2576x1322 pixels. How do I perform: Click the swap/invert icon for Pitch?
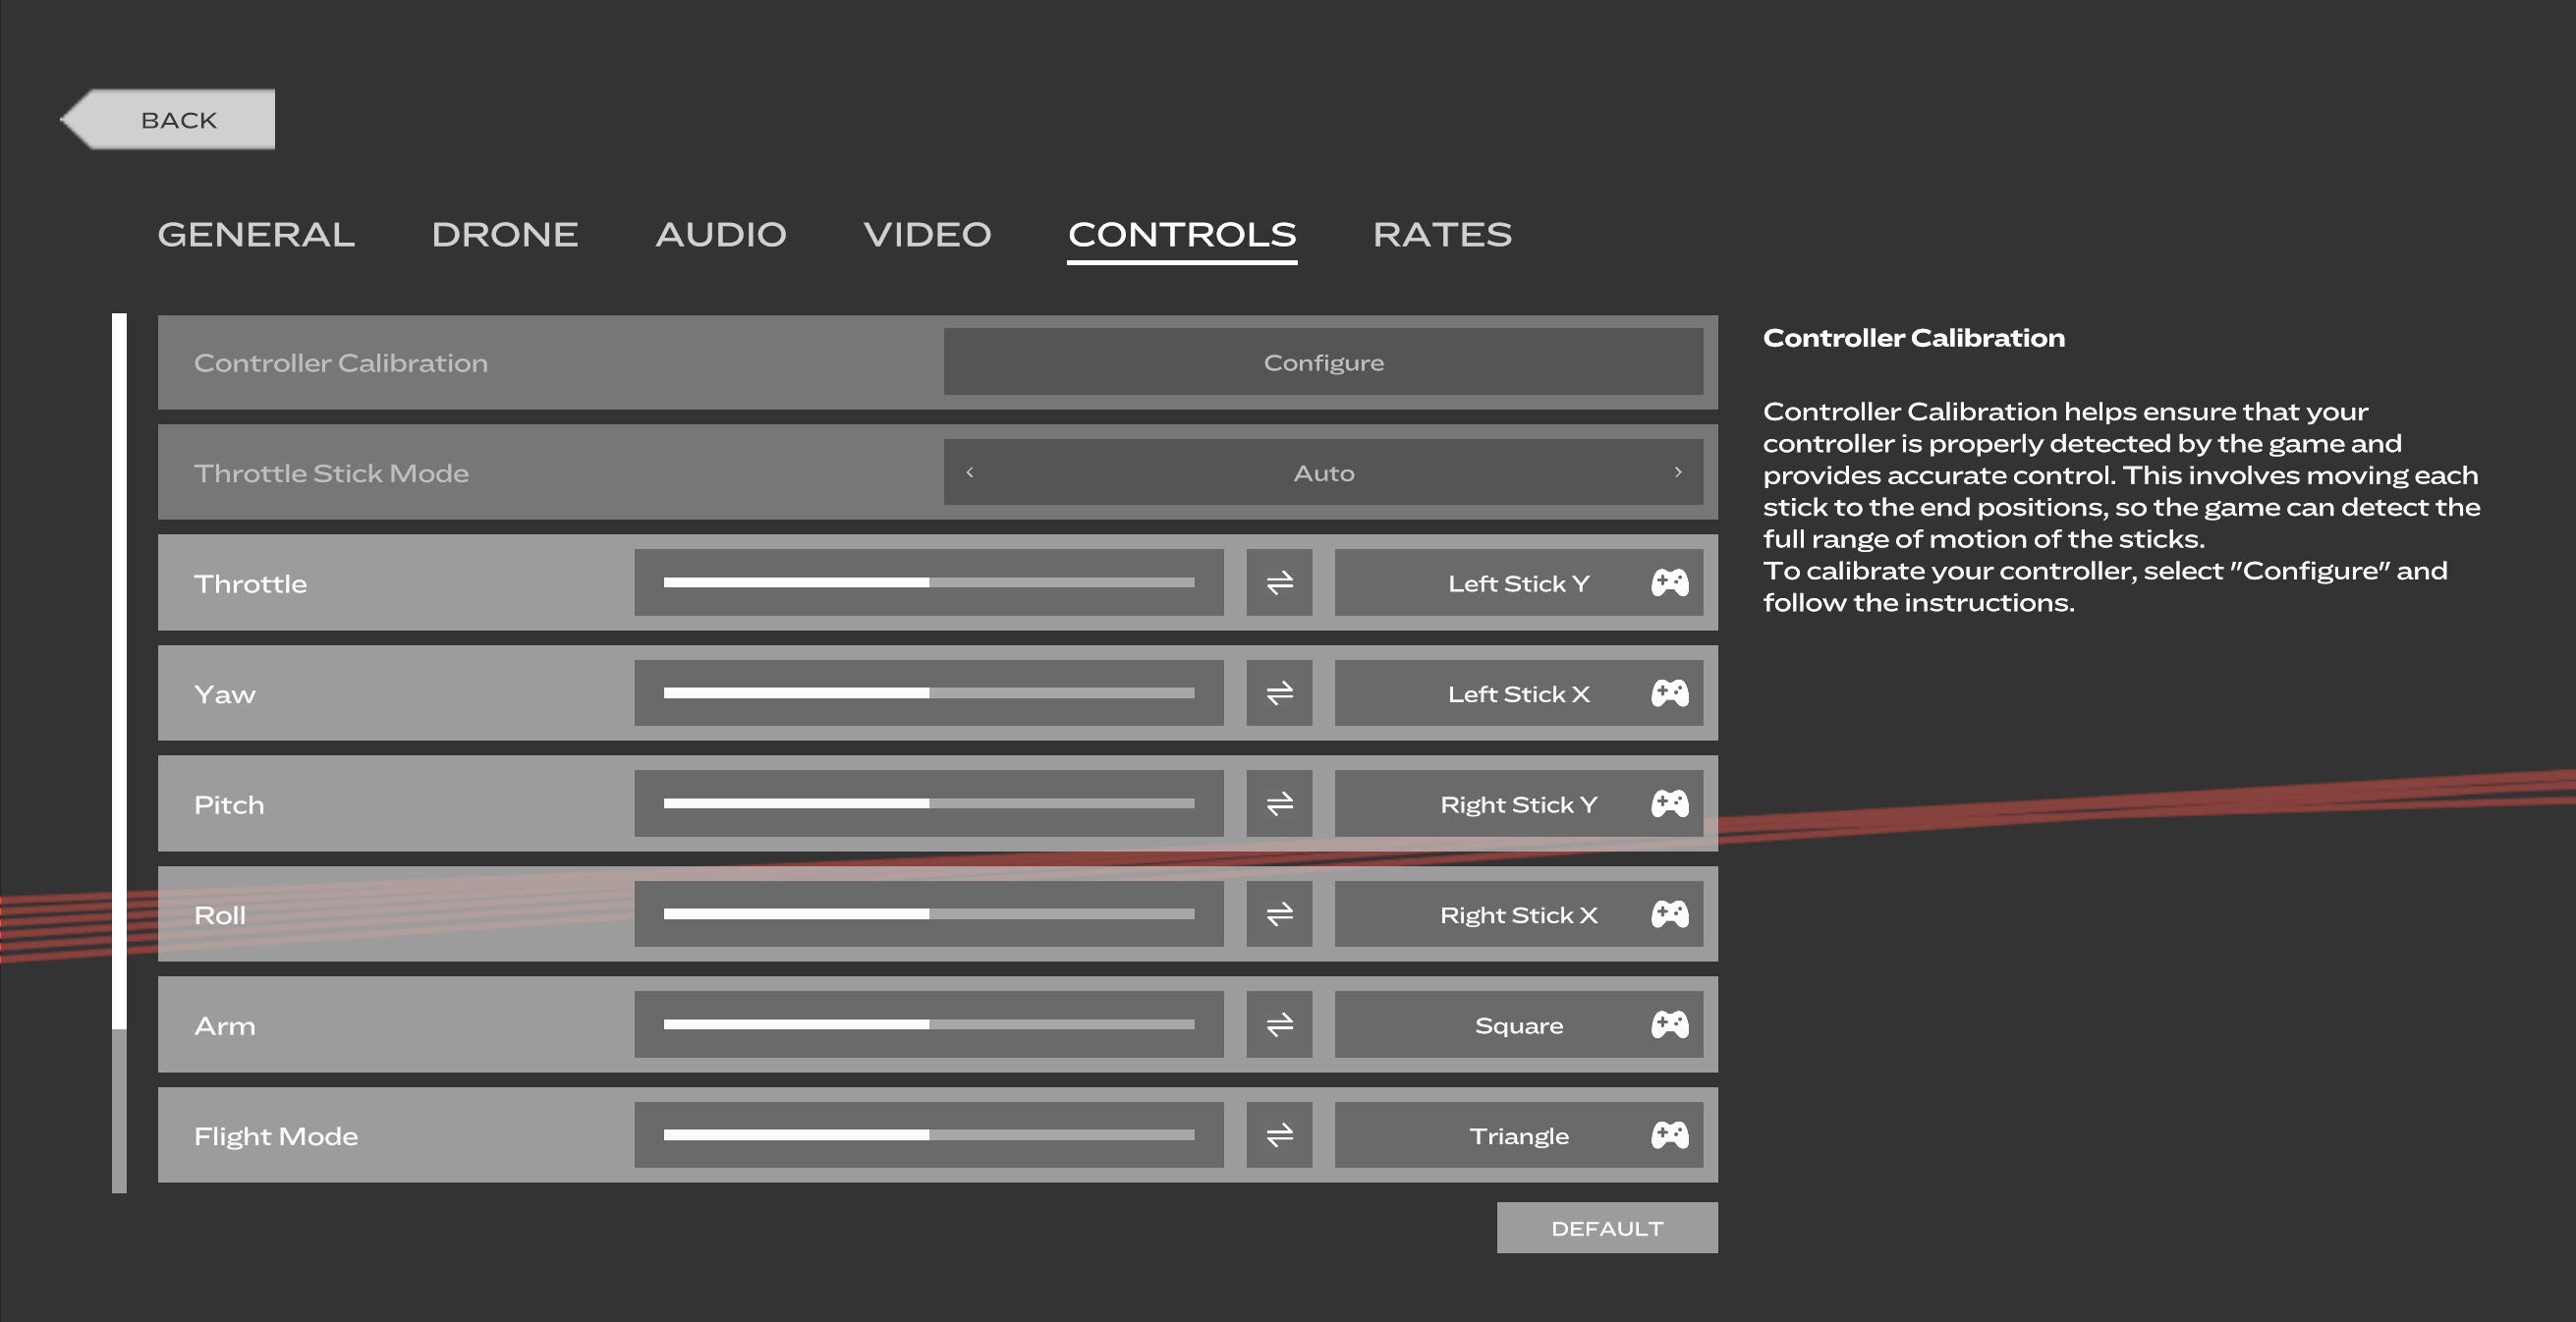(1279, 803)
